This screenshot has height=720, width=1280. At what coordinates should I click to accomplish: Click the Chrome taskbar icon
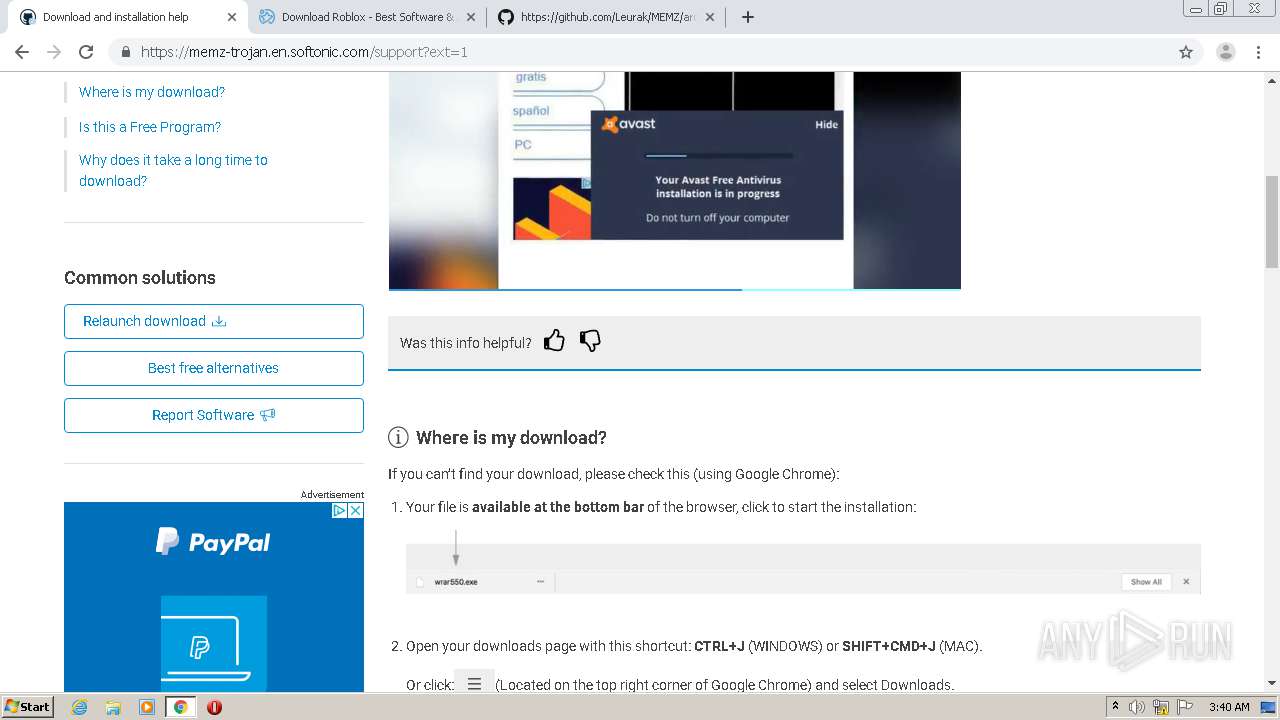(x=180, y=707)
